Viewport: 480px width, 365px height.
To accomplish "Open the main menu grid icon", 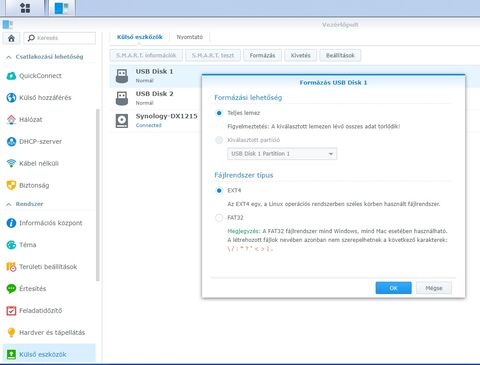I will (25, 8).
